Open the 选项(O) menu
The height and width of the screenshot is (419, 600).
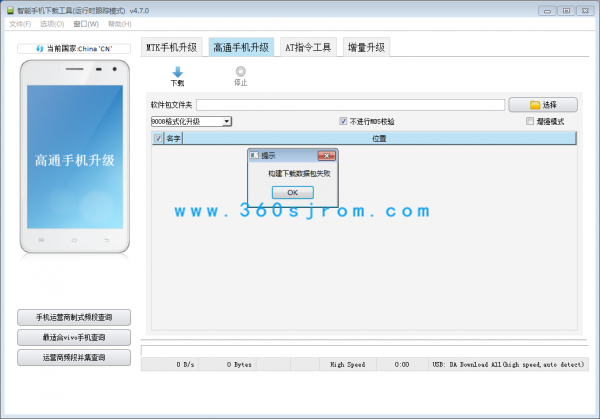pos(52,24)
